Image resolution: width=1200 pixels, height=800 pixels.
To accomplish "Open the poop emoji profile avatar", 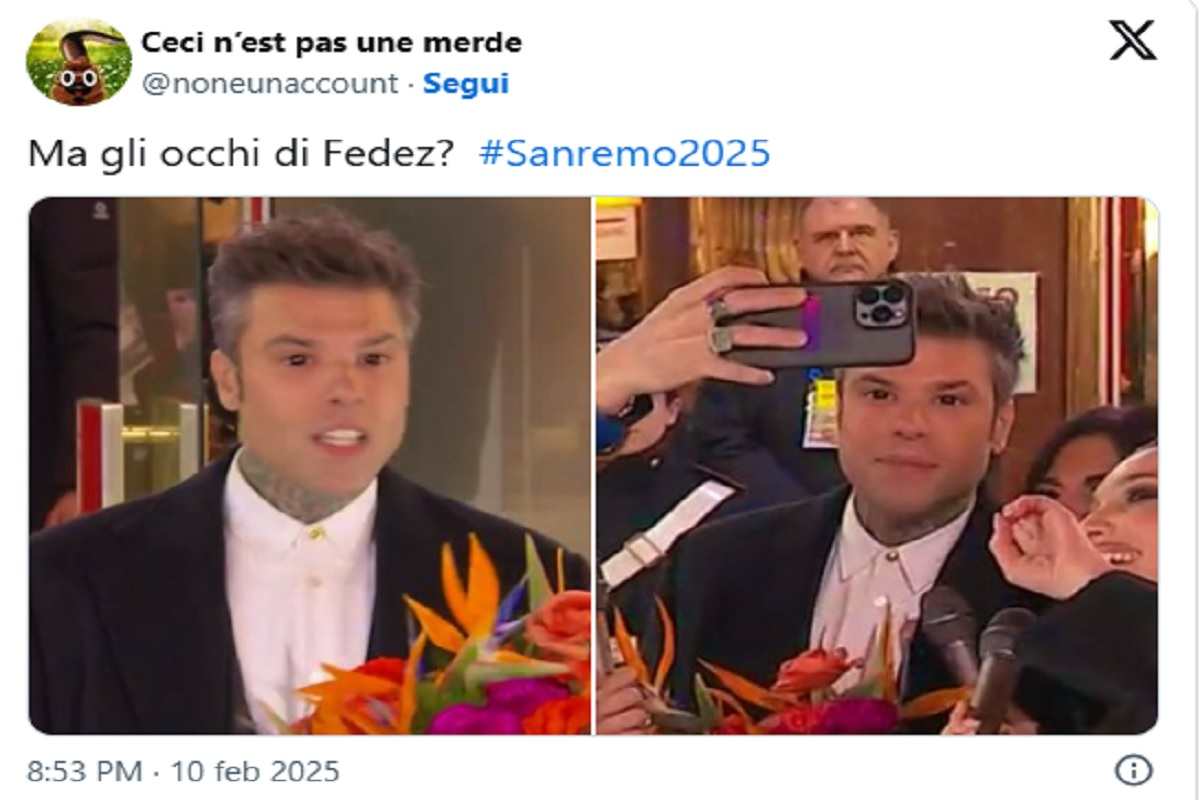I will 78,62.
